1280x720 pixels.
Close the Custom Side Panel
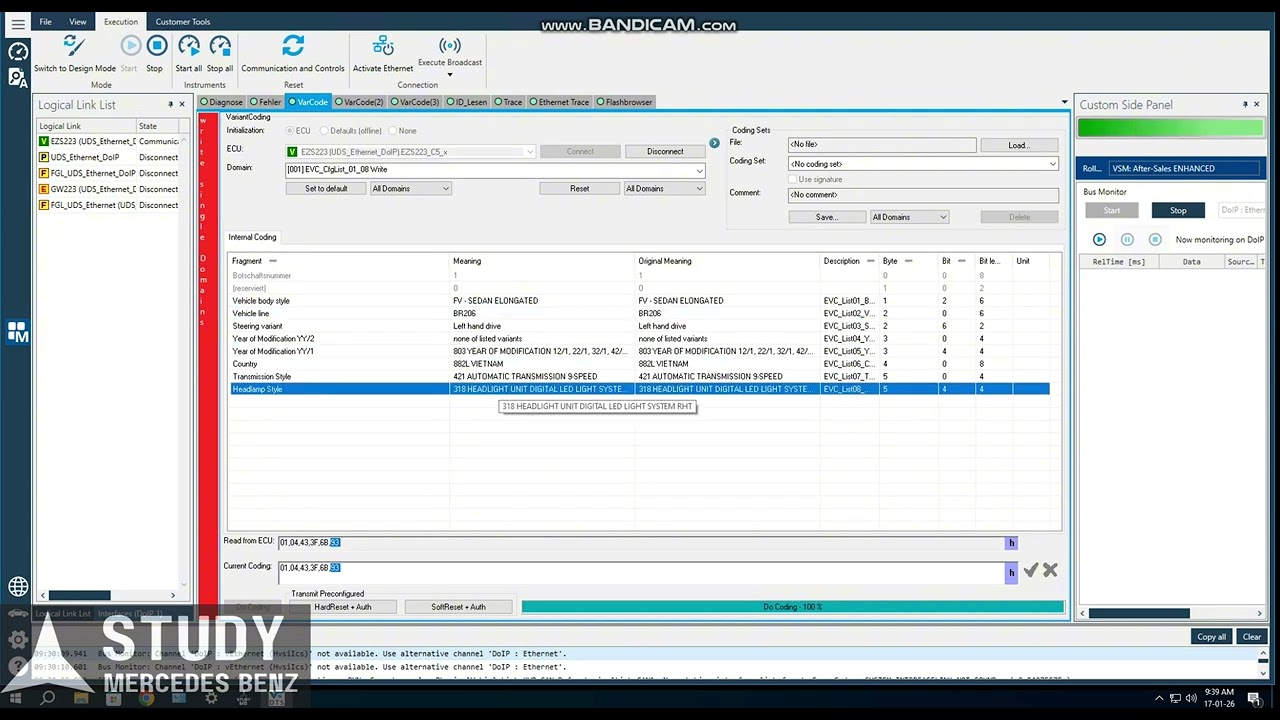[x=1257, y=104]
